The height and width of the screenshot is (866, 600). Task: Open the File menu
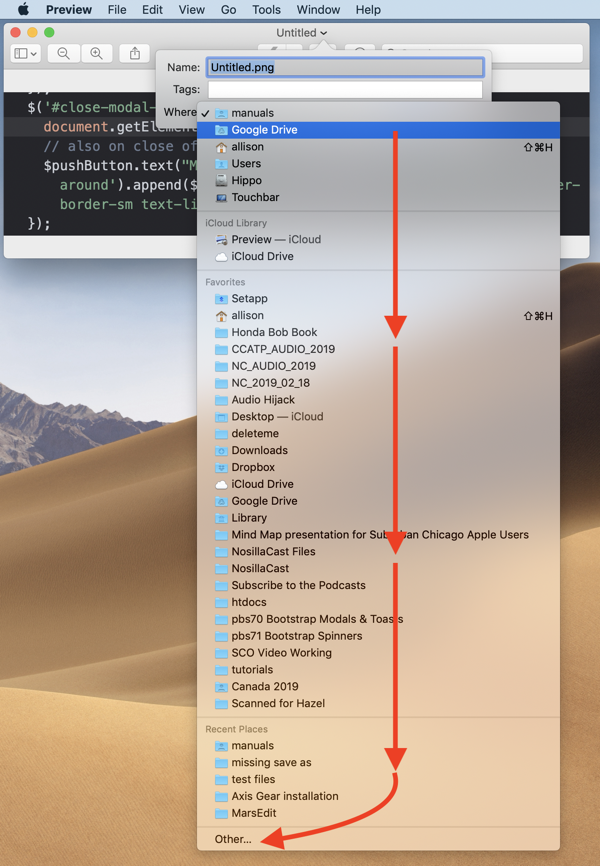point(117,10)
